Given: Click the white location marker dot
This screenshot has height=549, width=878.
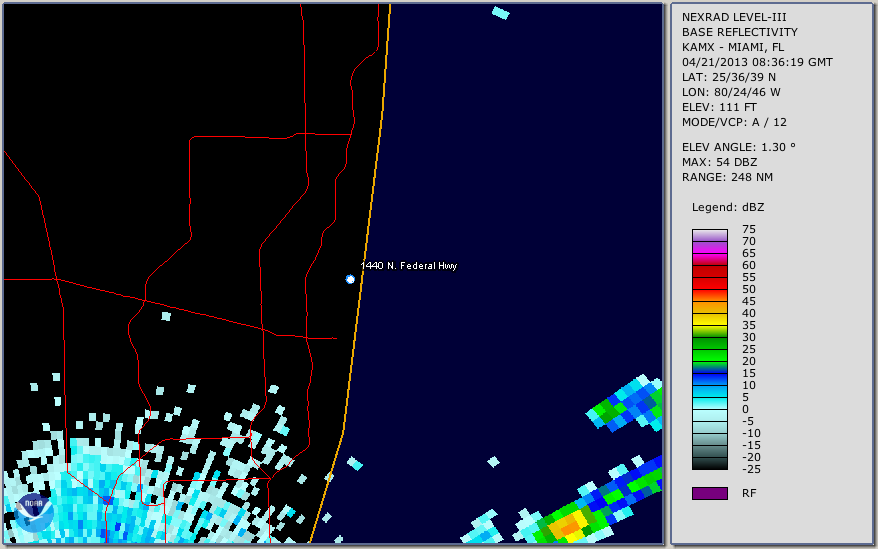Looking at the screenshot, I should coord(350,279).
